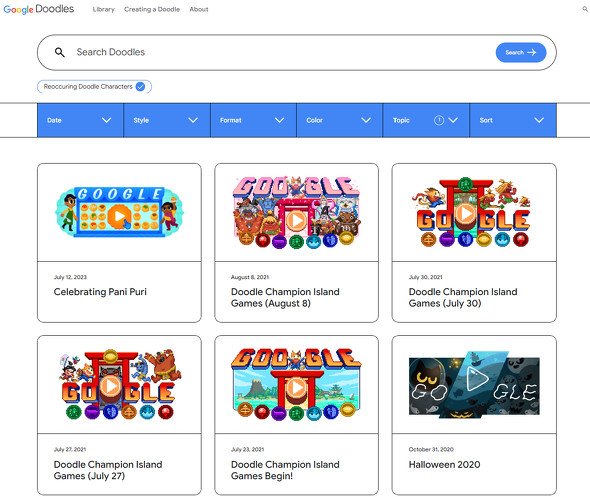Expand the Style filter dropdown

pos(167,120)
